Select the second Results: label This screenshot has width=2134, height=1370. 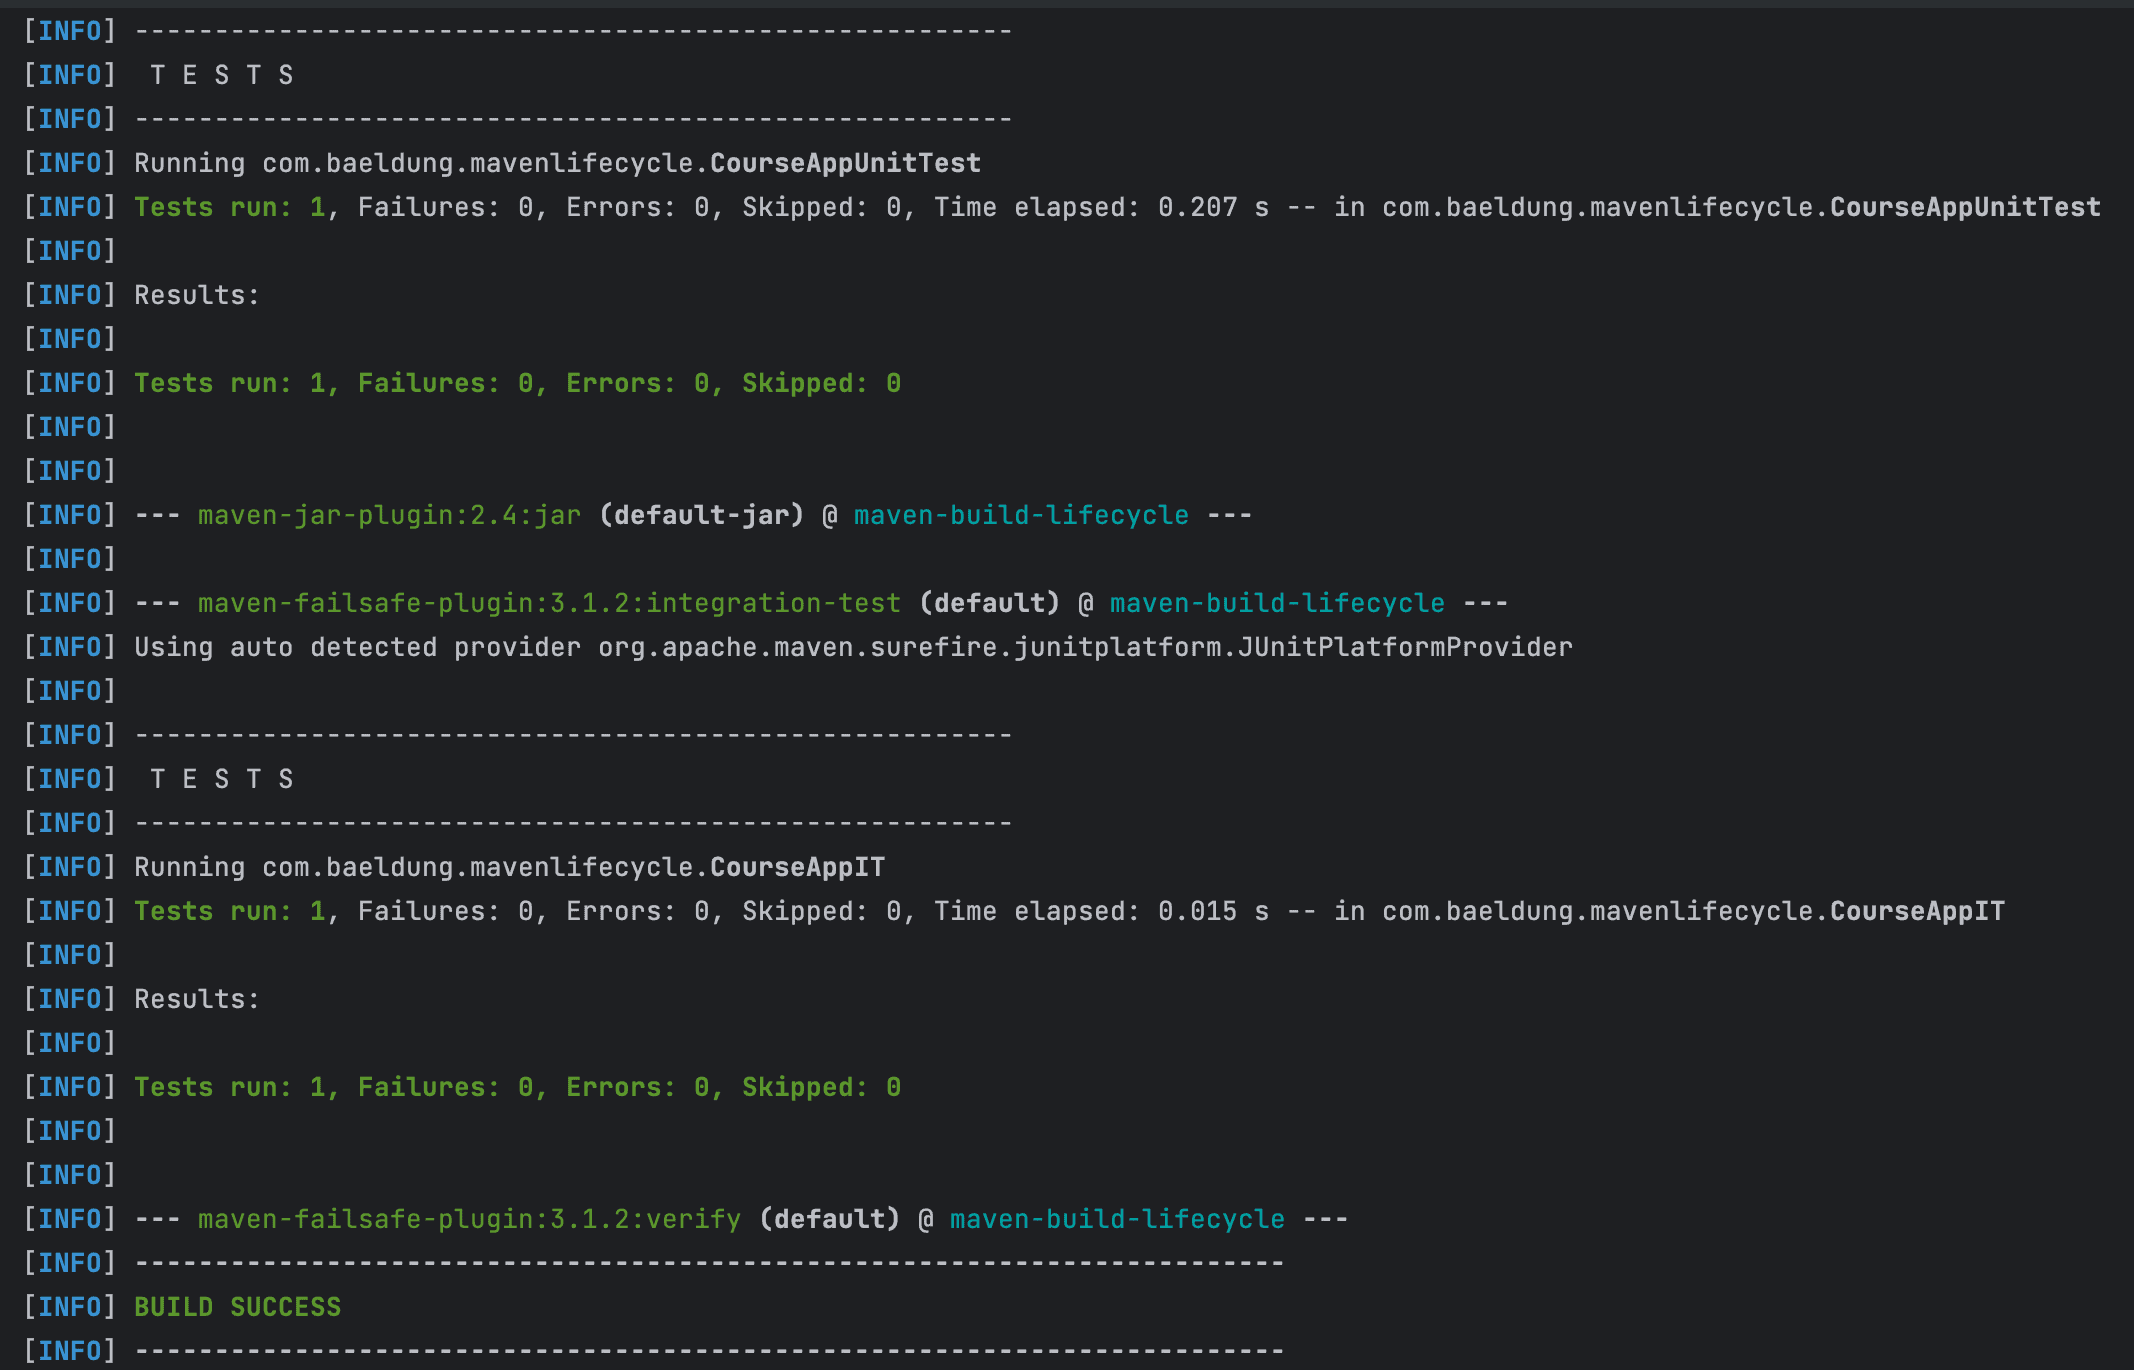pos(194,998)
